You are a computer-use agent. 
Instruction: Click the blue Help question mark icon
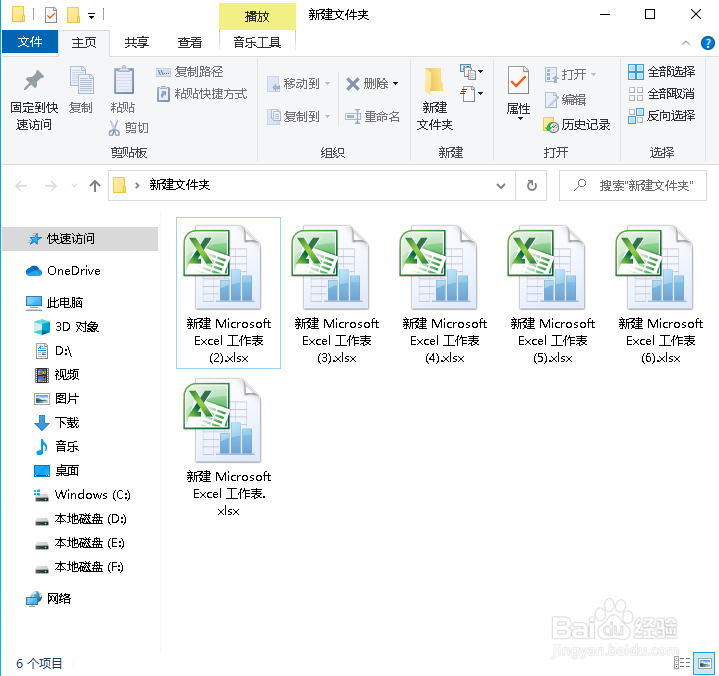coord(708,43)
